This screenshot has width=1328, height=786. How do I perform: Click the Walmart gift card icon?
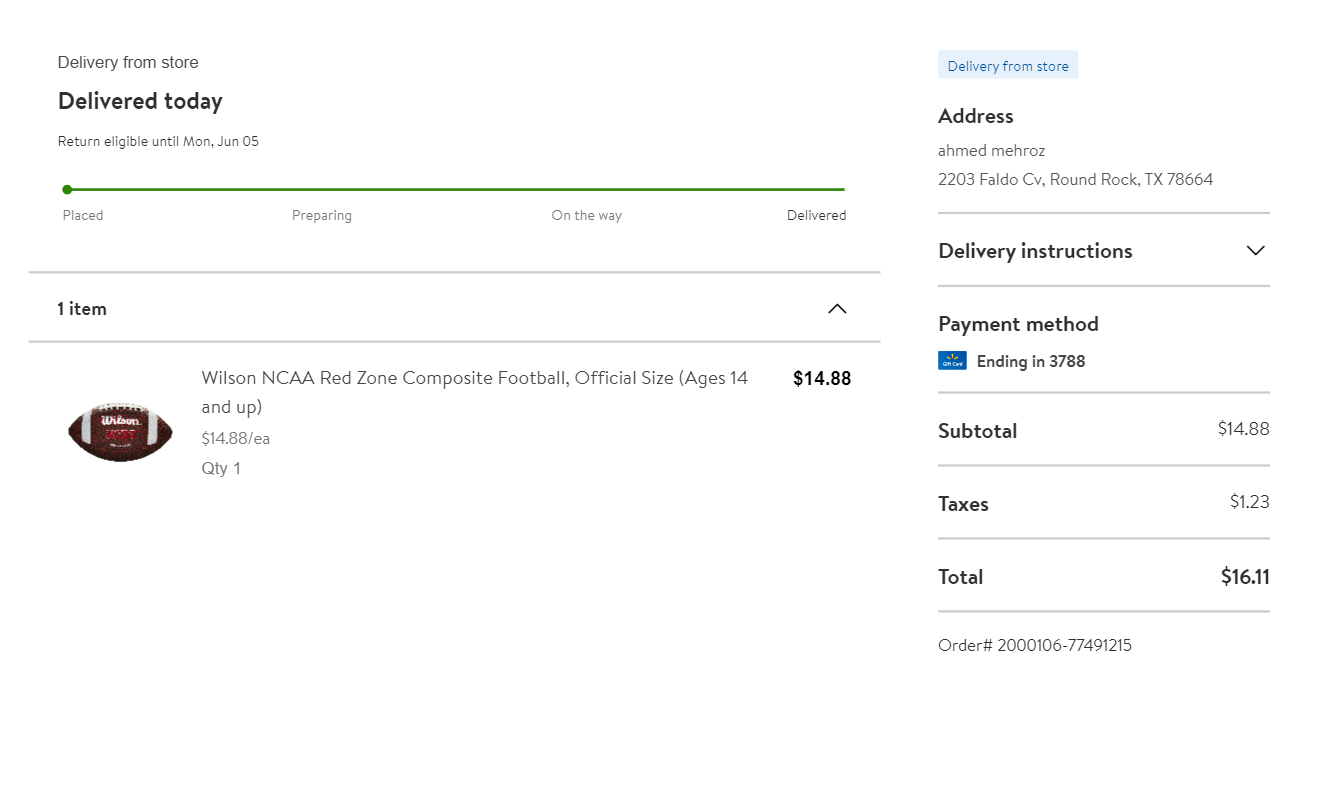[x=952, y=361]
